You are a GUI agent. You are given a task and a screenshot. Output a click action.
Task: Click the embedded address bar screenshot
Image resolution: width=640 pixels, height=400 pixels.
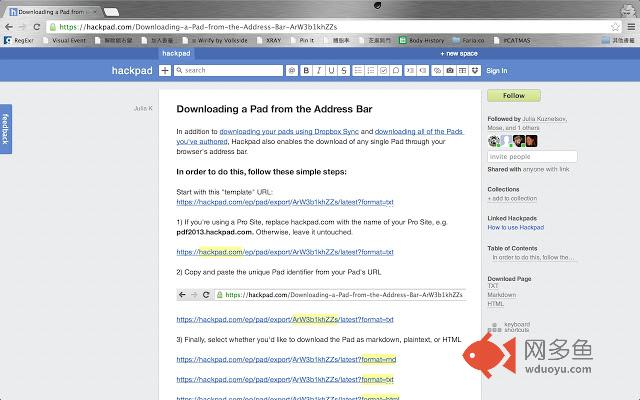click(x=321, y=295)
